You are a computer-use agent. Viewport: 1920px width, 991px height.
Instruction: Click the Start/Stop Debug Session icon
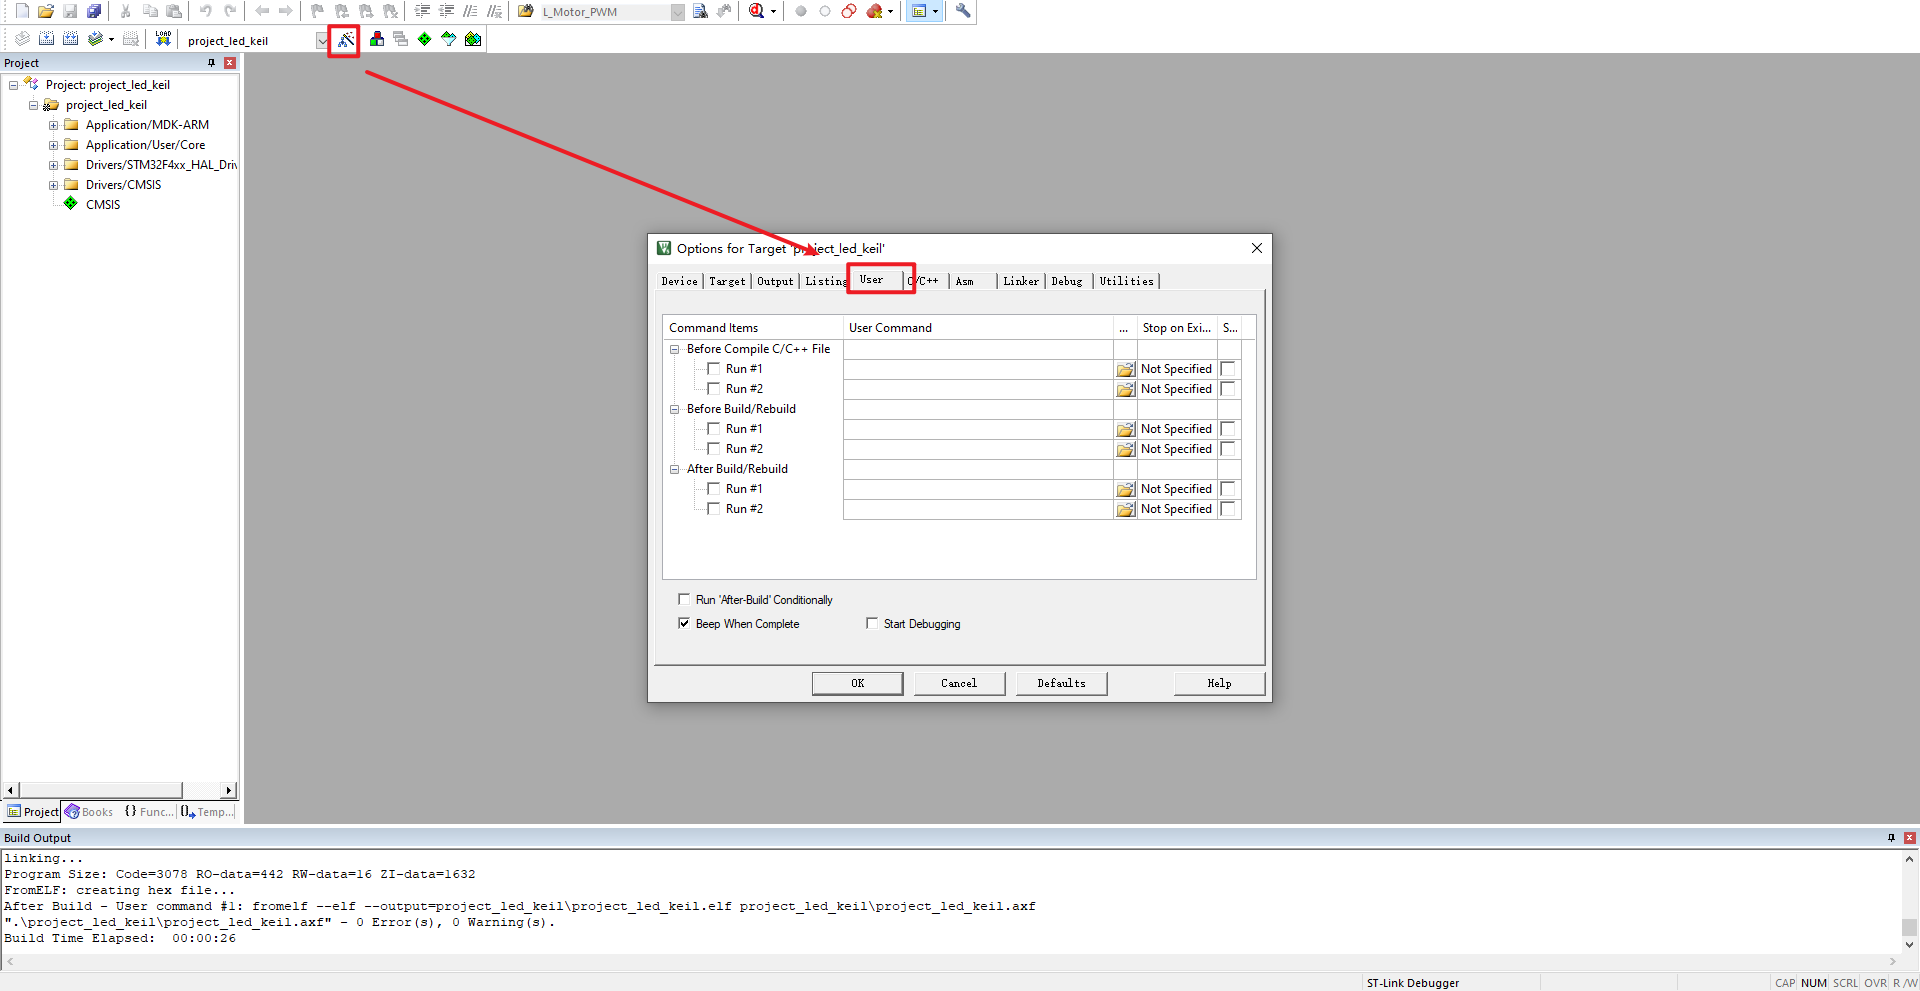[757, 11]
